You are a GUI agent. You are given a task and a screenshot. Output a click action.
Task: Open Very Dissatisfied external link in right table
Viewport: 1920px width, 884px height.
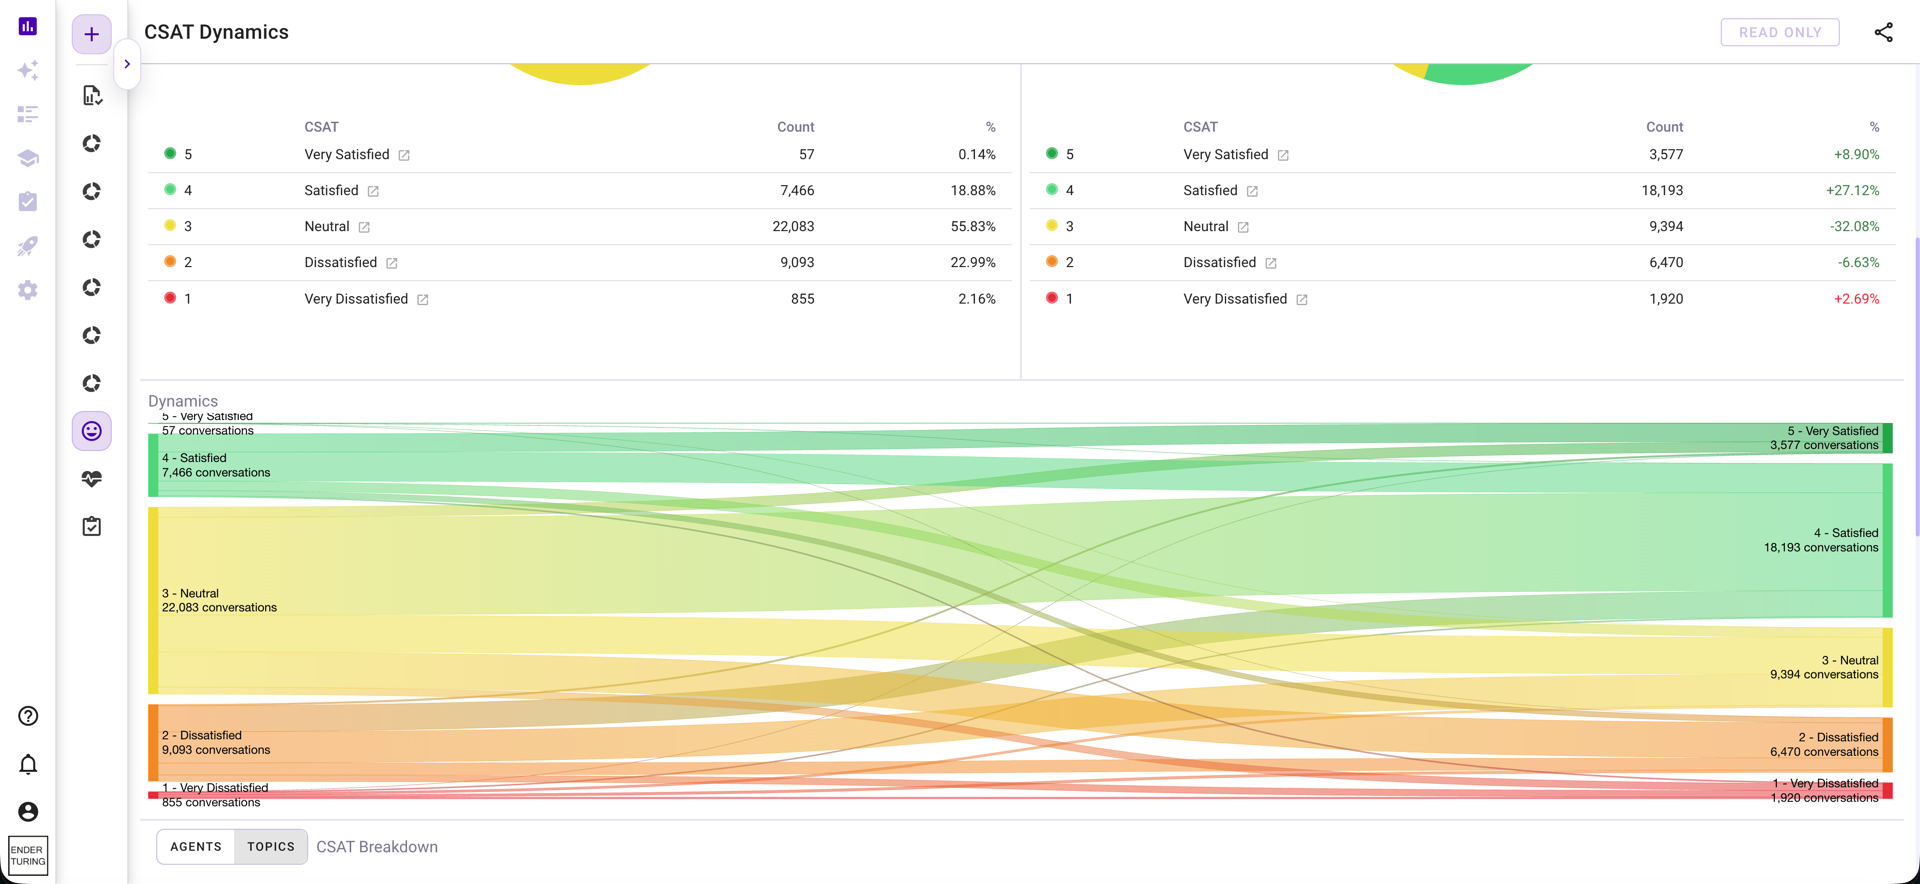click(1302, 299)
